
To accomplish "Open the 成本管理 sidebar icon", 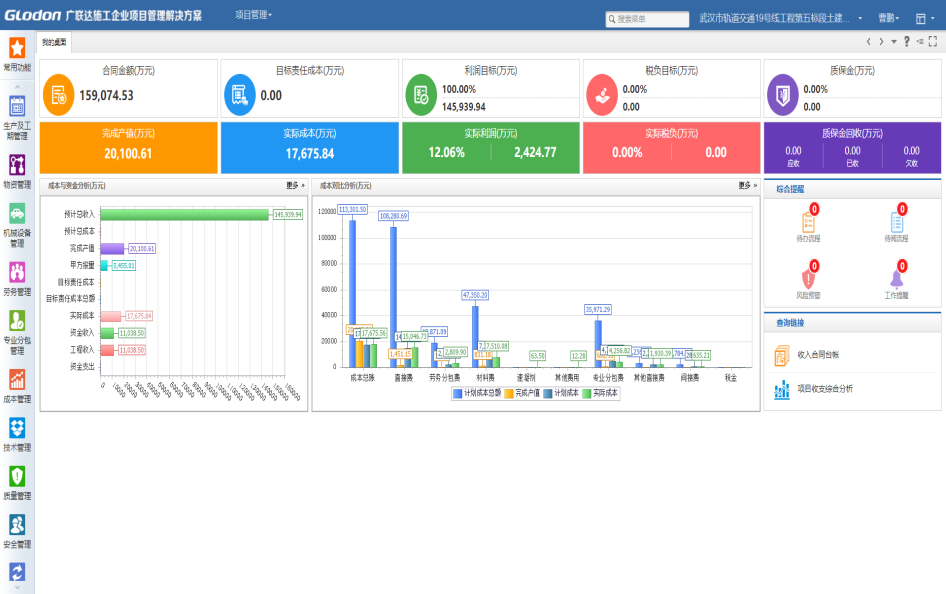I will coord(17,379).
